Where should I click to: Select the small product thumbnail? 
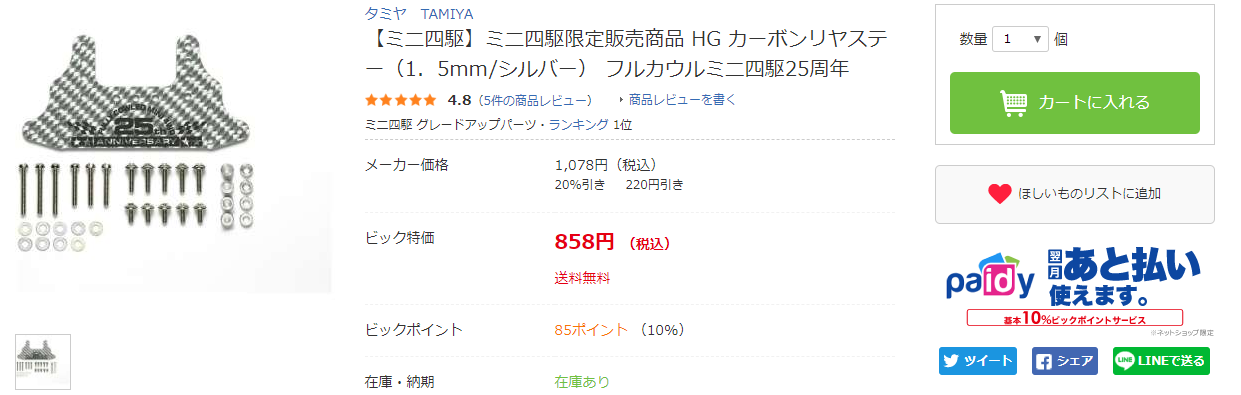point(43,362)
